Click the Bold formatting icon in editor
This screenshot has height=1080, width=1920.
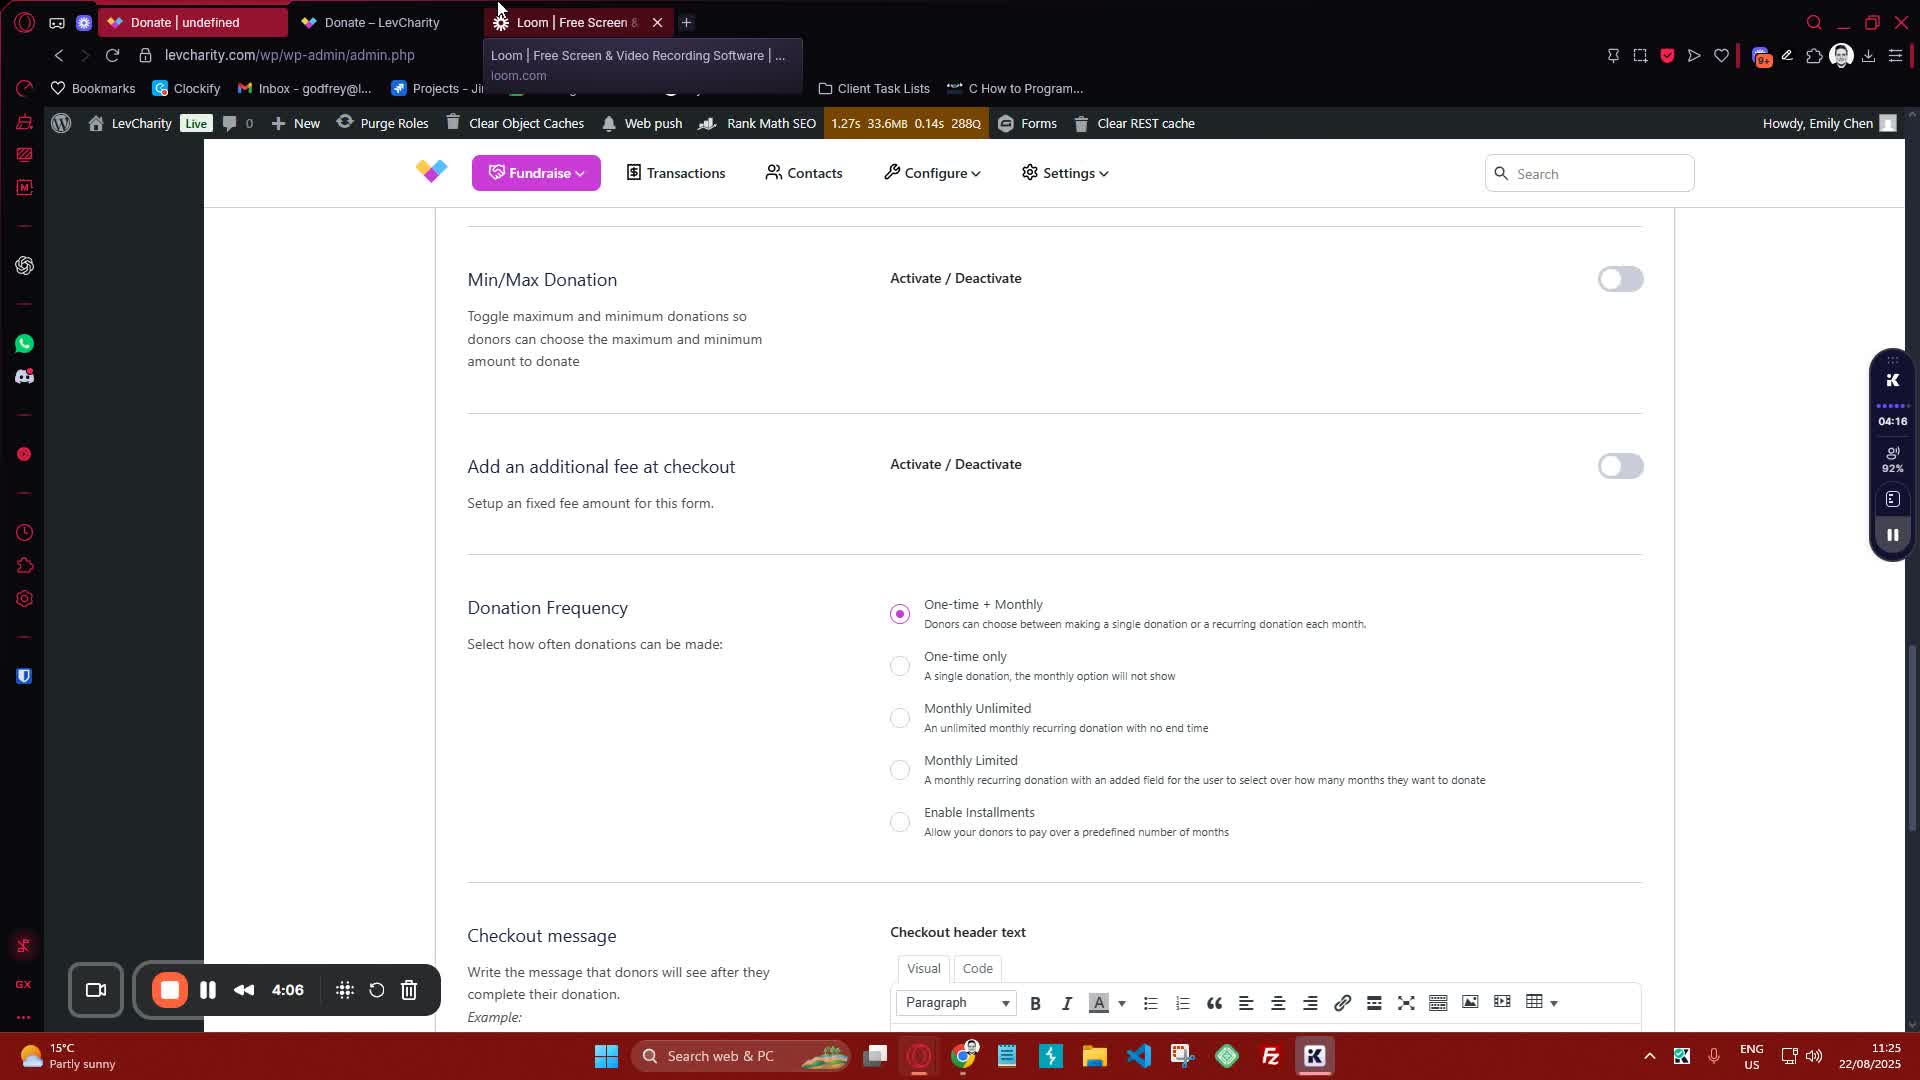click(1035, 1003)
